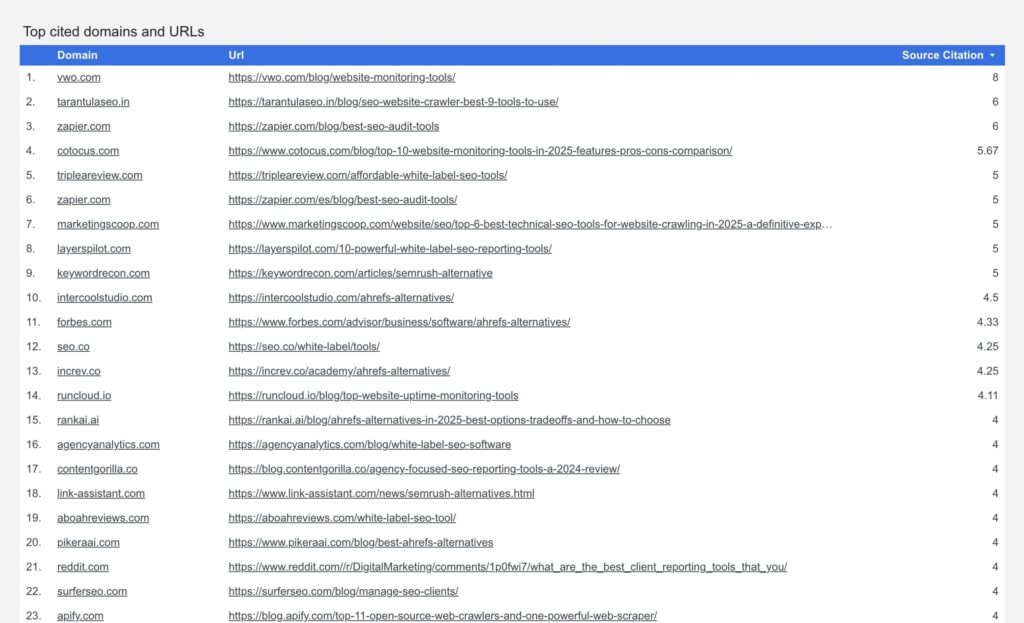This screenshot has height=623, width=1024.
Task: Follow the triplereview.com domain link
Action: [x=100, y=175]
